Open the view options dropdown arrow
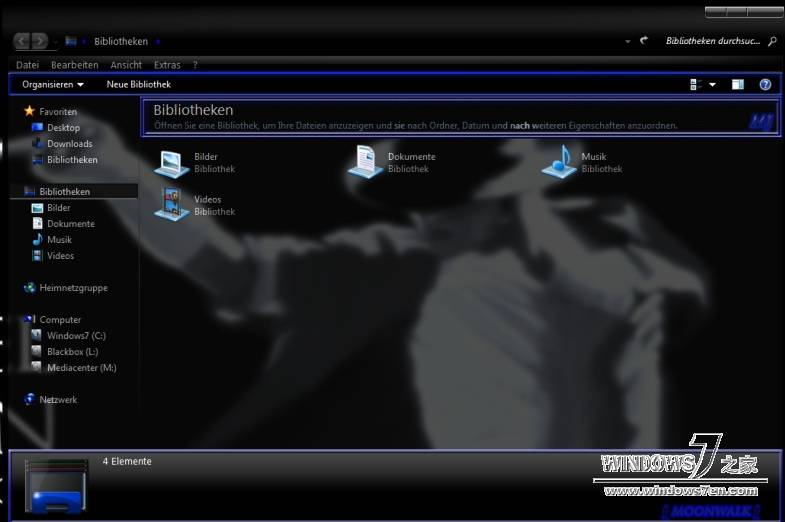Image resolution: width=785 pixels, height=522 pixels. pos(712,85)
